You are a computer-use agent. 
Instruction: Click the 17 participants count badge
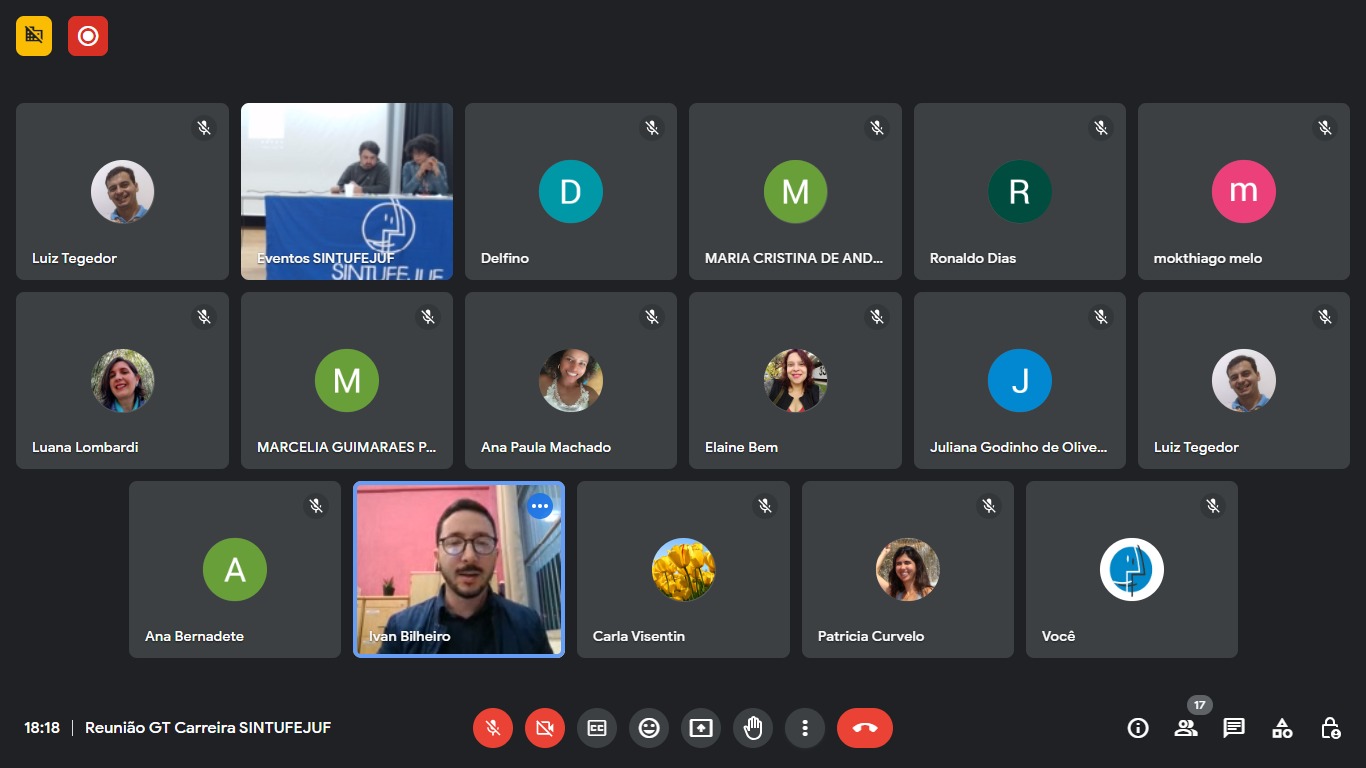tap(1200, 705)
